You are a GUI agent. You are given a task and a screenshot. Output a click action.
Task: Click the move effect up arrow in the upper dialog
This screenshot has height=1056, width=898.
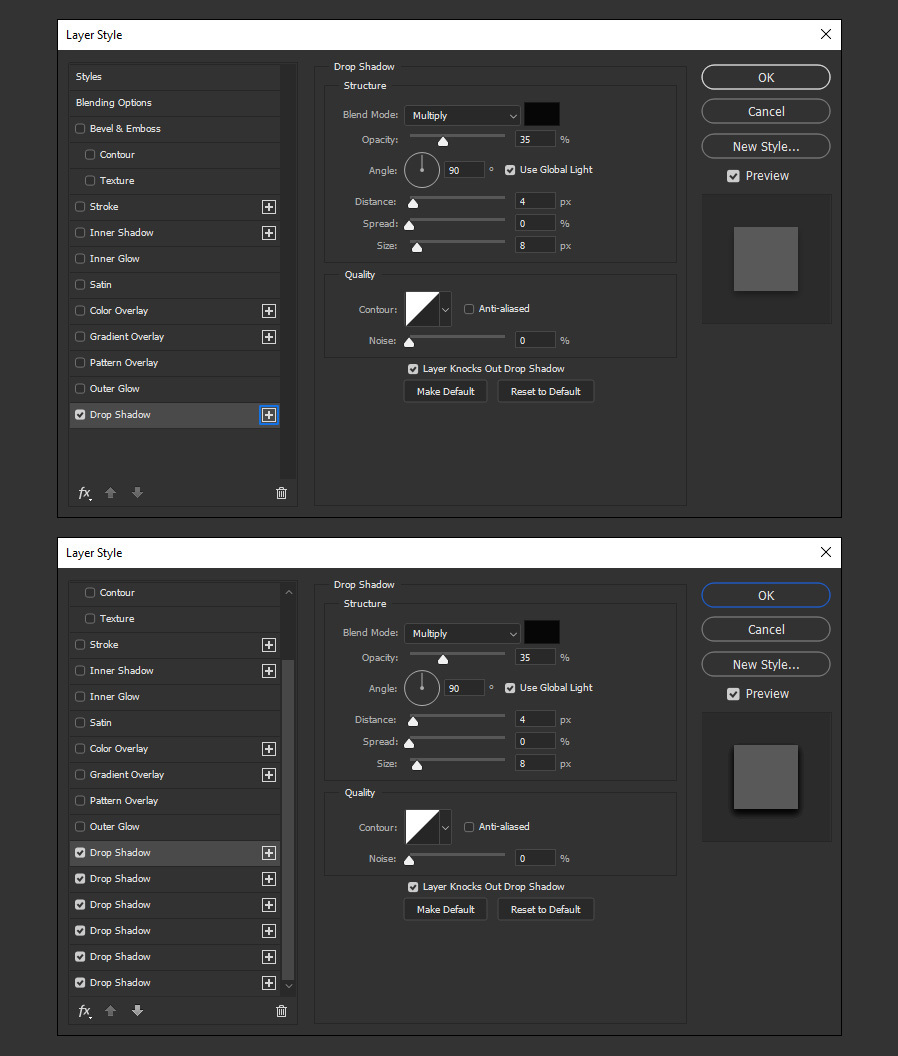[x=110, y=493]
